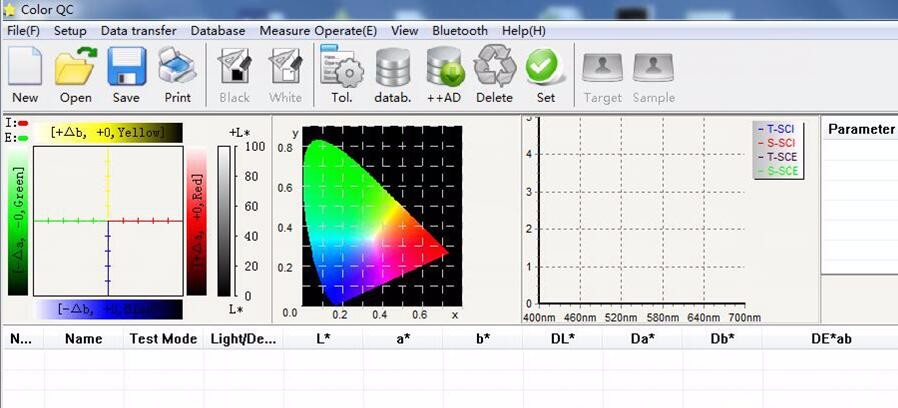Open the File(F) menu

[x=23, y=31]
